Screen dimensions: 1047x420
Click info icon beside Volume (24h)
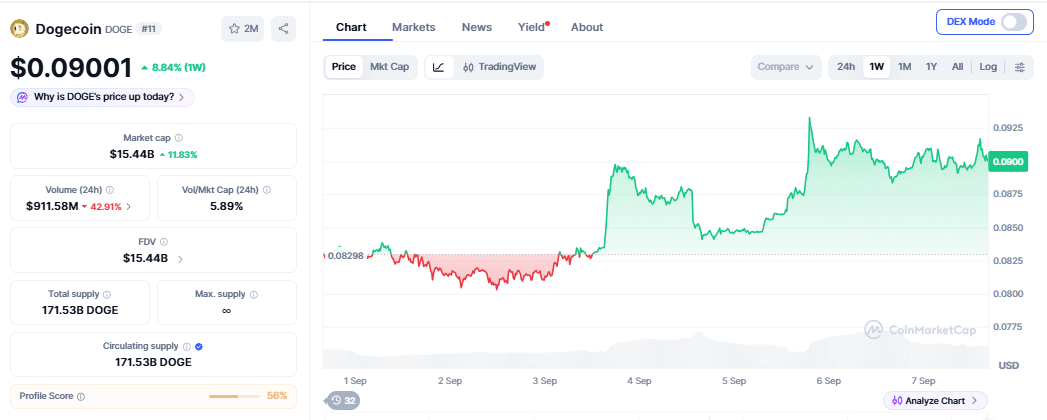(110, 190)
